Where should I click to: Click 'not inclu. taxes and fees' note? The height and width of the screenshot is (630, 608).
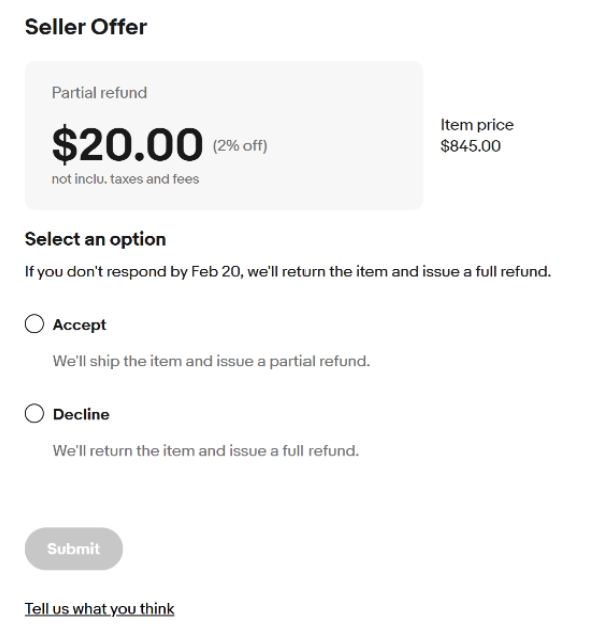pos(125,179)
